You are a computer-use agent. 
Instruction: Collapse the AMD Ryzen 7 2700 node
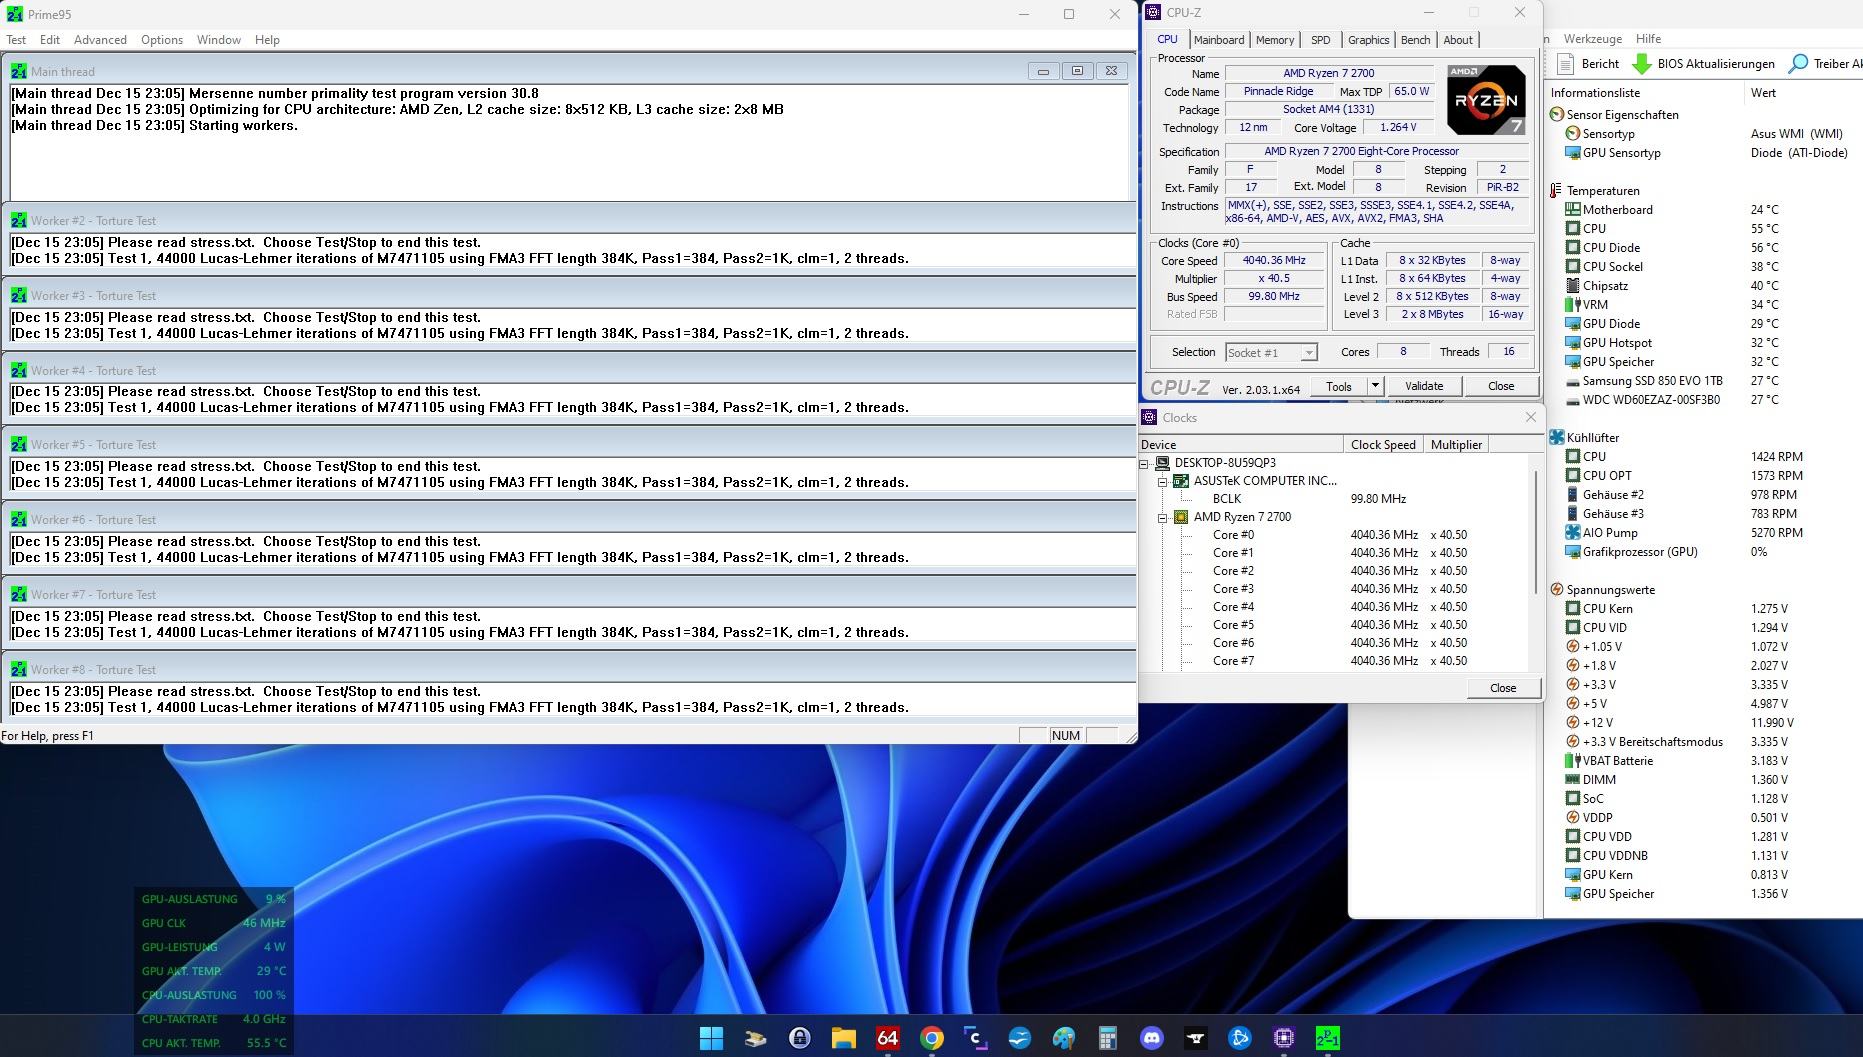coord(1163,517)
